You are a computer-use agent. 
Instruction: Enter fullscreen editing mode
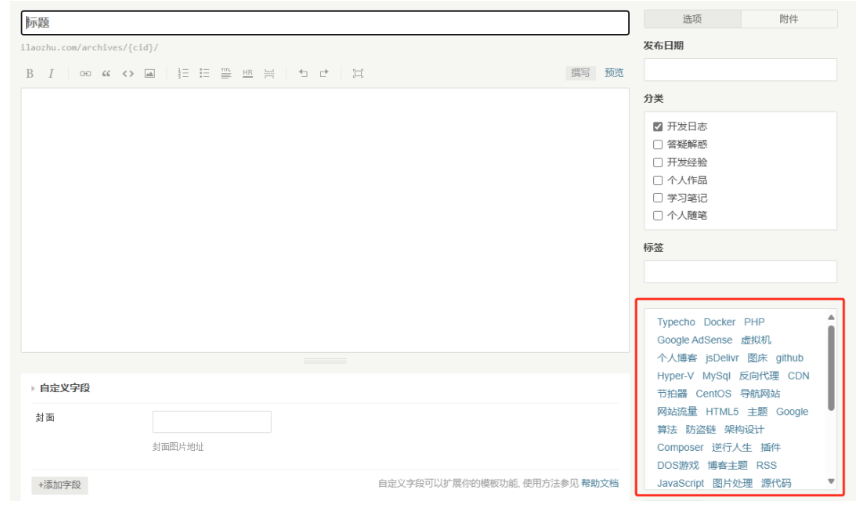point(358,74)
